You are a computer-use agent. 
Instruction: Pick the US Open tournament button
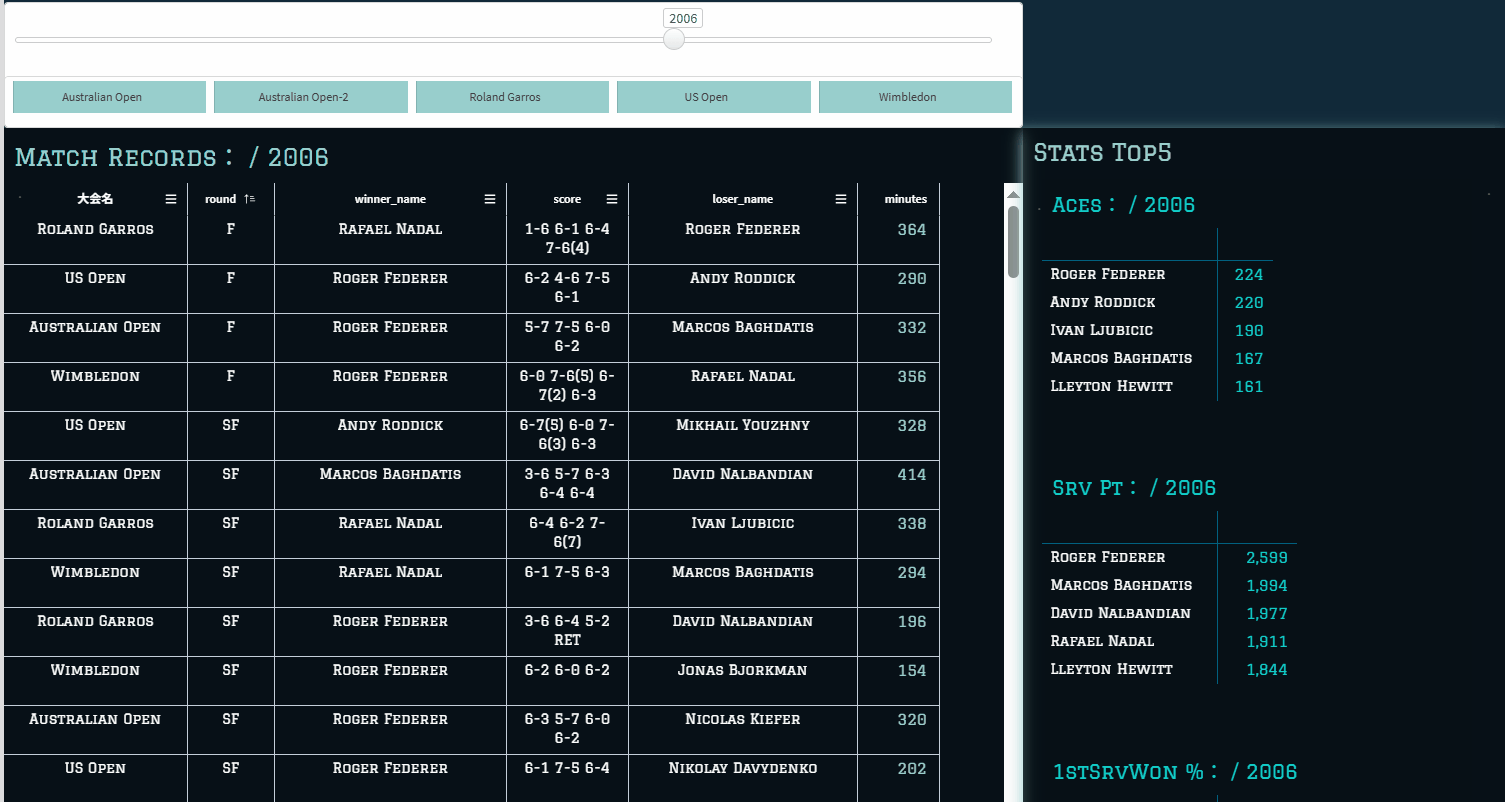[714, 97]
